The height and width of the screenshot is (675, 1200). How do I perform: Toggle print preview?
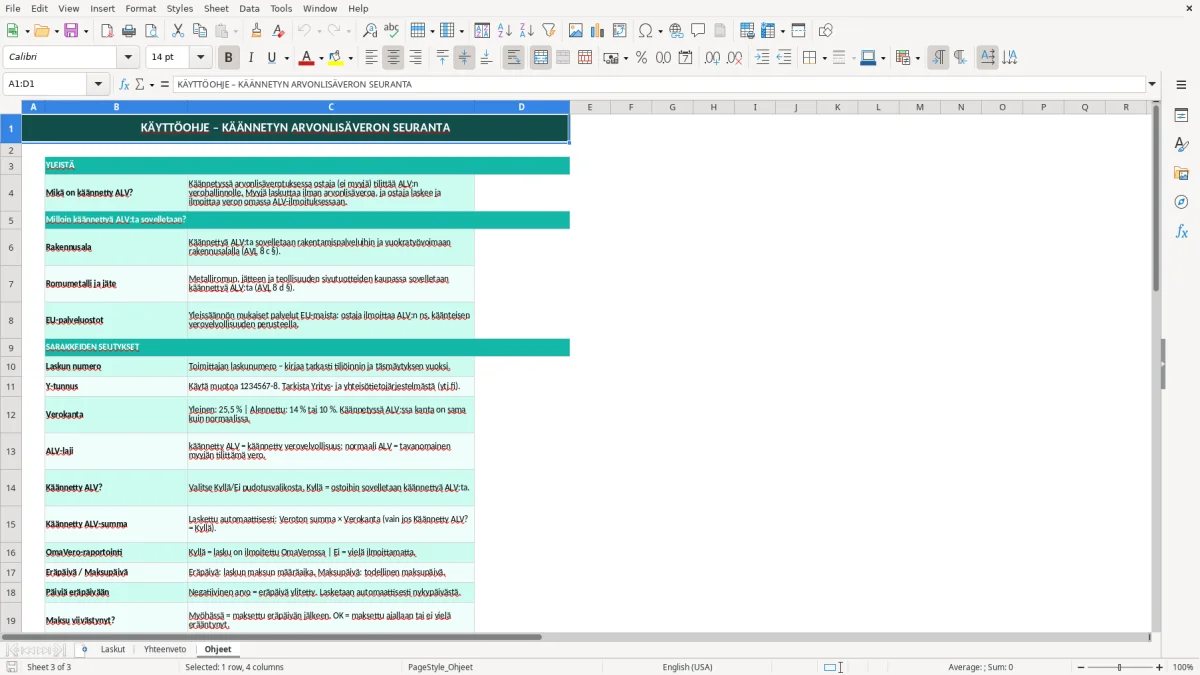(149, 31)
